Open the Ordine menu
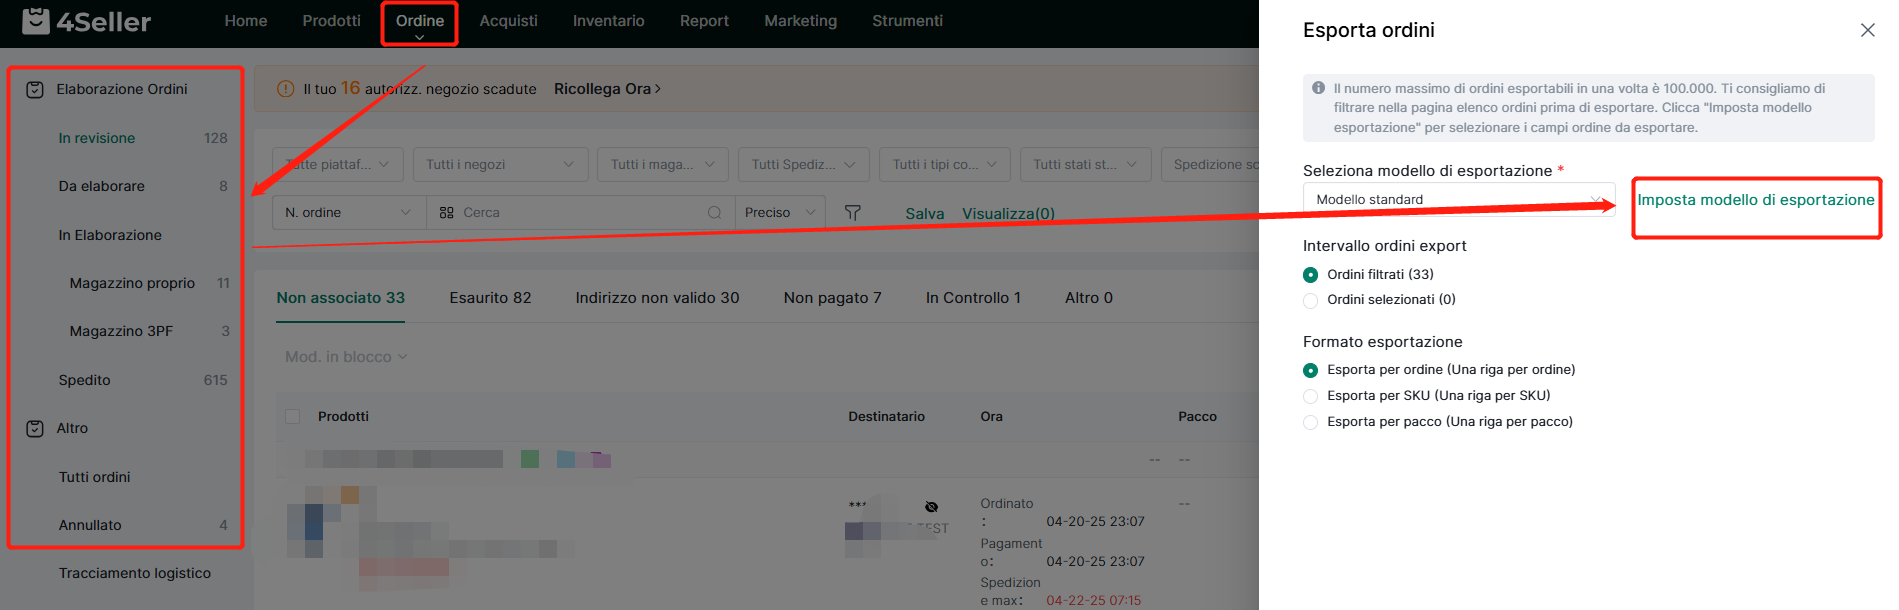This screenshot has height=610, width=1899. click(x=420, y=23)
